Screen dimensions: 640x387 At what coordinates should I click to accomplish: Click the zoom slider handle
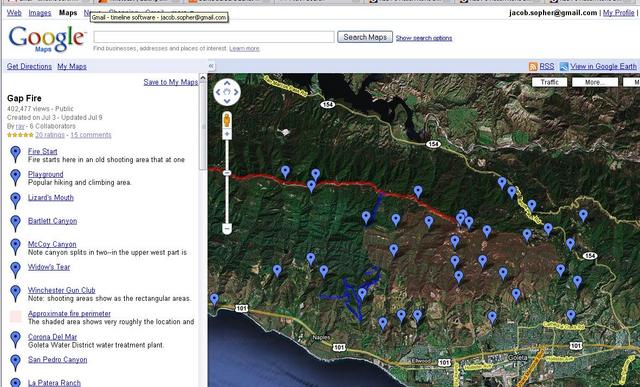227,173
